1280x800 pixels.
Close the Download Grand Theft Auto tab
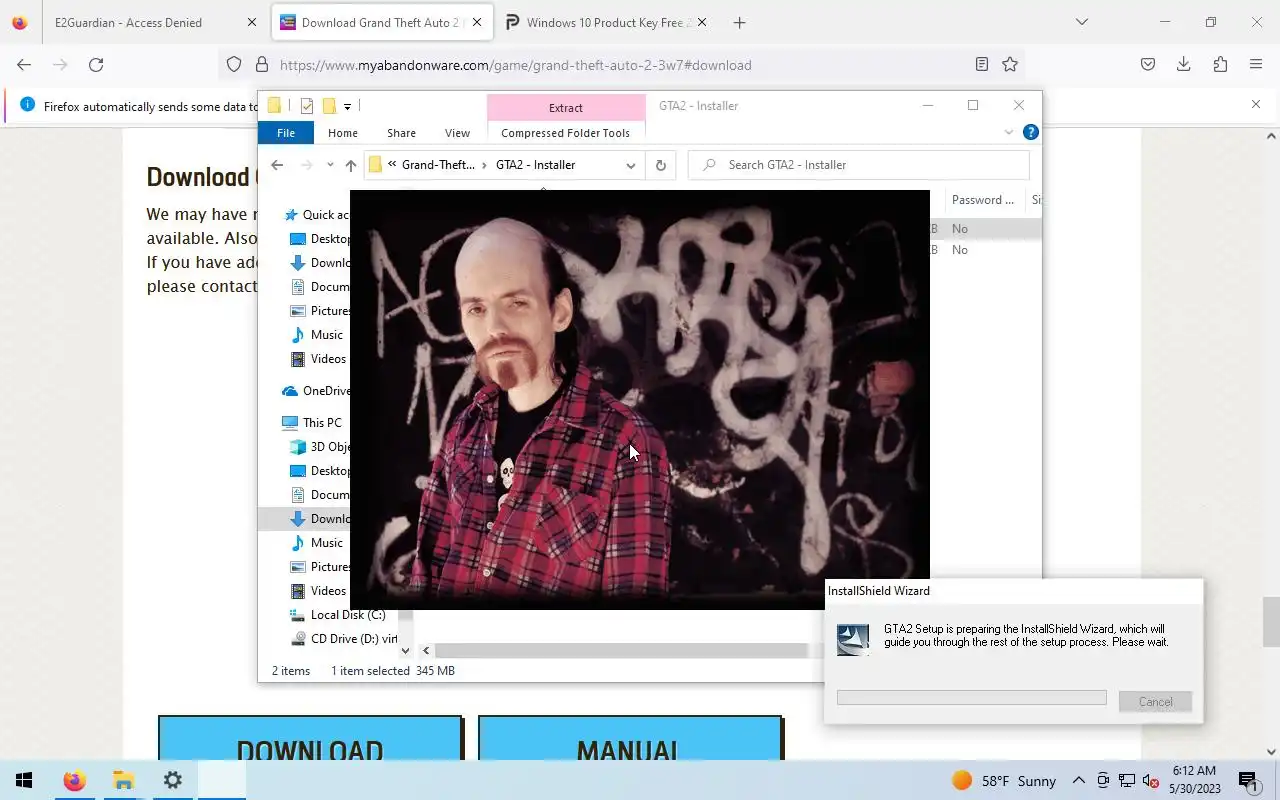[x=476, y=22]
